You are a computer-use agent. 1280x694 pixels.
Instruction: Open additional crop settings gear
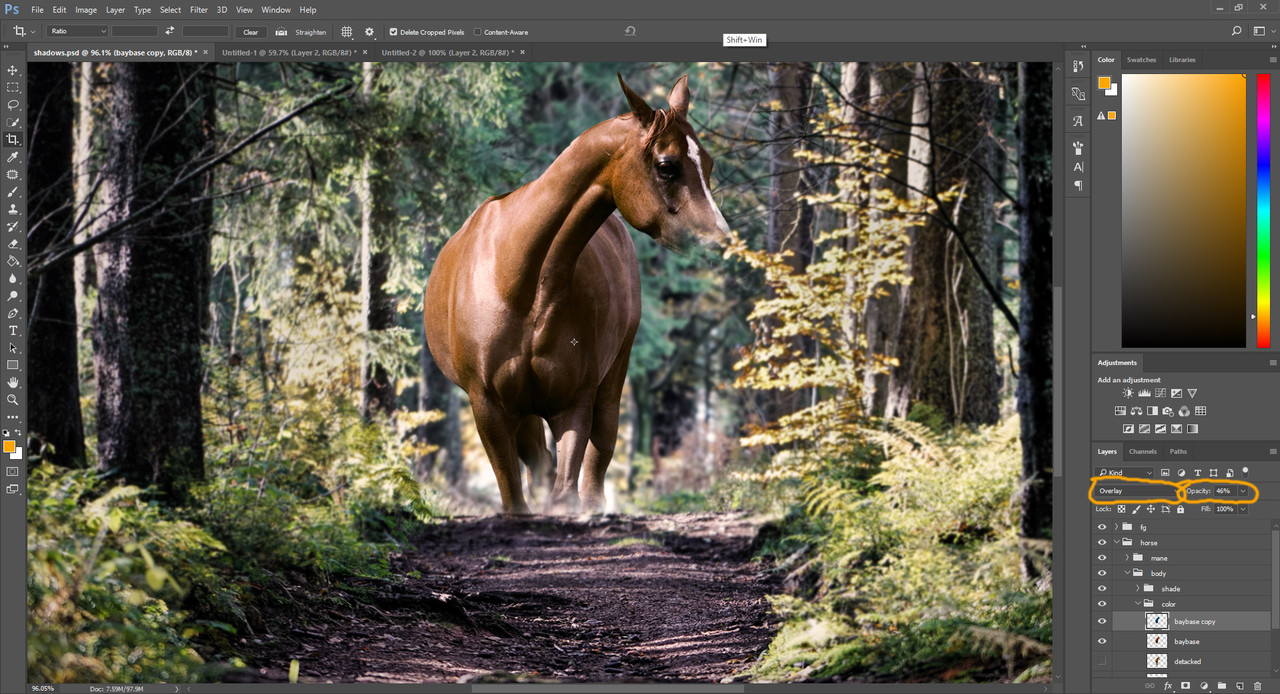(x=369, y=32)
